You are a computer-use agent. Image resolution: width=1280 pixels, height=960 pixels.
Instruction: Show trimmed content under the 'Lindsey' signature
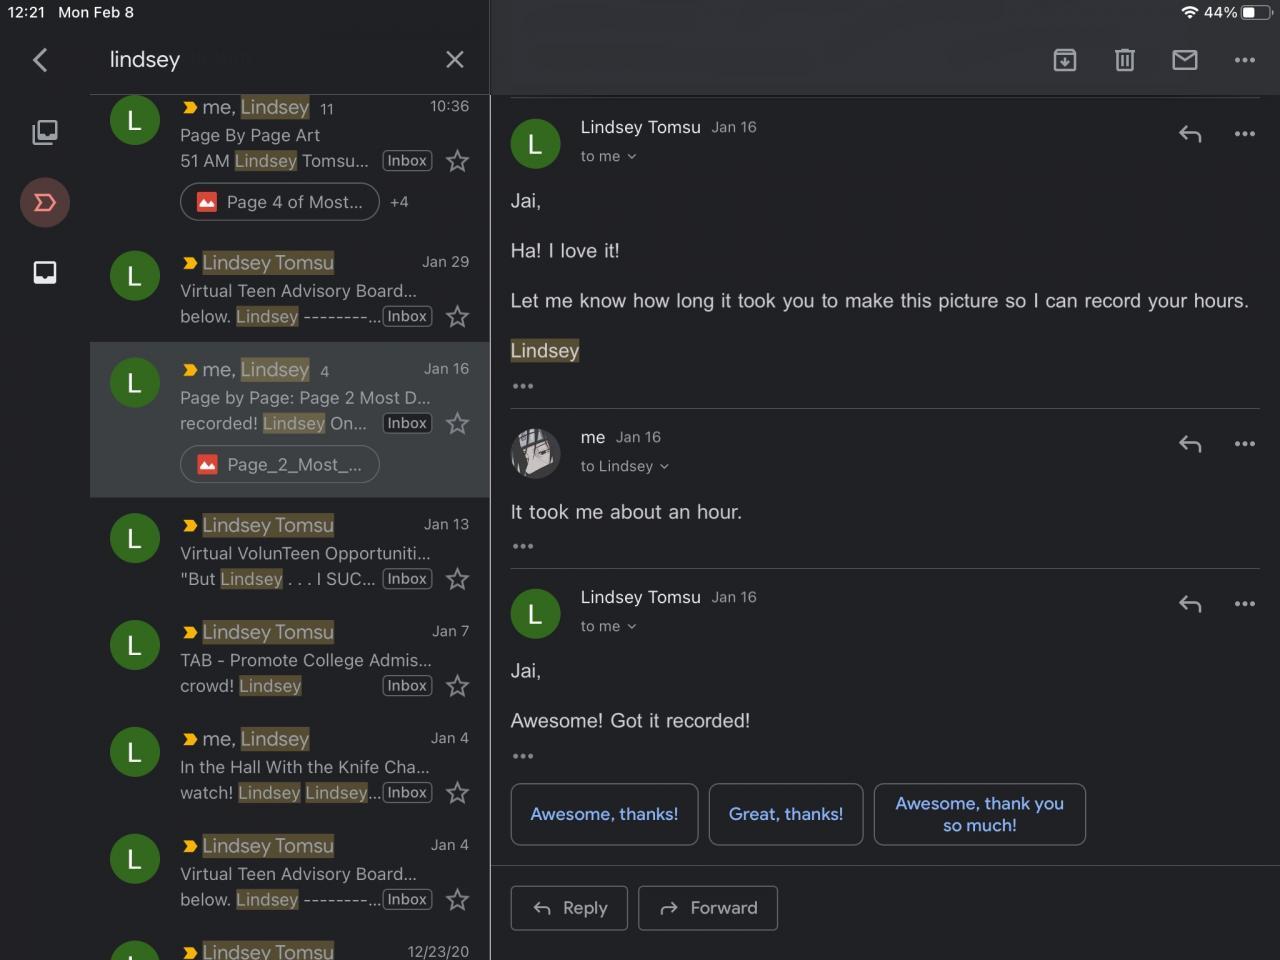(523, 386)
